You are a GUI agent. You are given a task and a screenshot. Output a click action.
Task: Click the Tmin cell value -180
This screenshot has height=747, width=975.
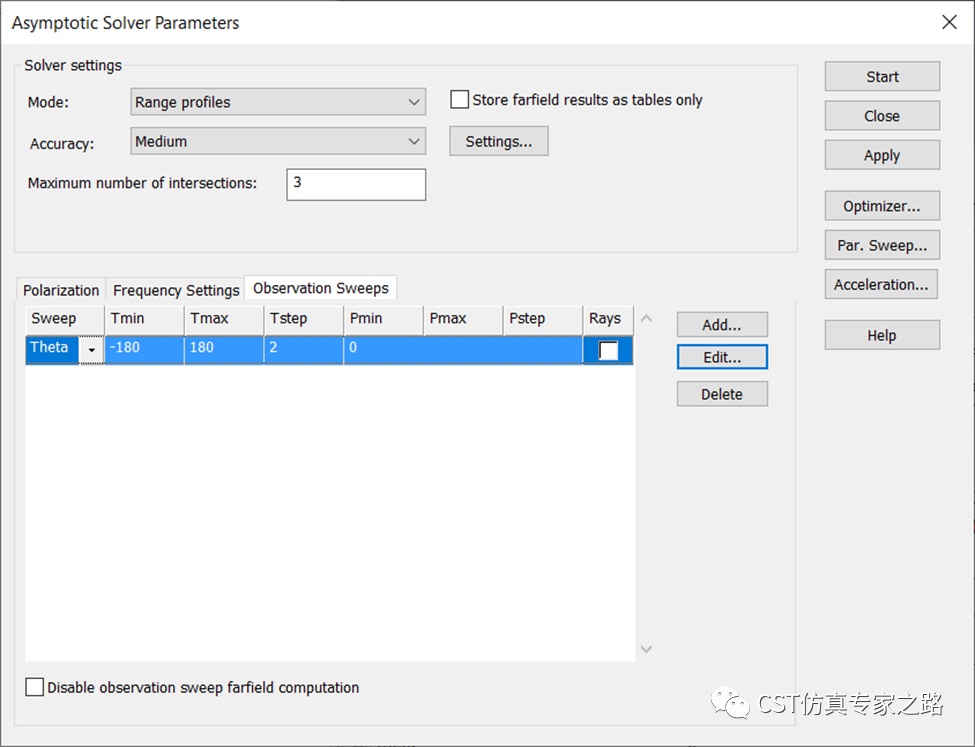click(144, 350)
